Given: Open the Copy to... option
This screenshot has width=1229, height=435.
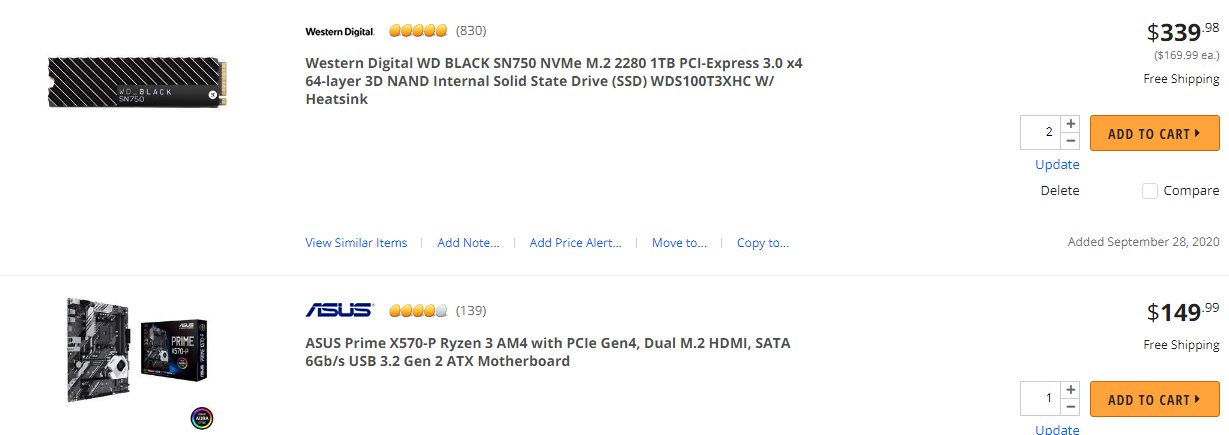Looking at the screenshot, I should click(x=763, y=243).
